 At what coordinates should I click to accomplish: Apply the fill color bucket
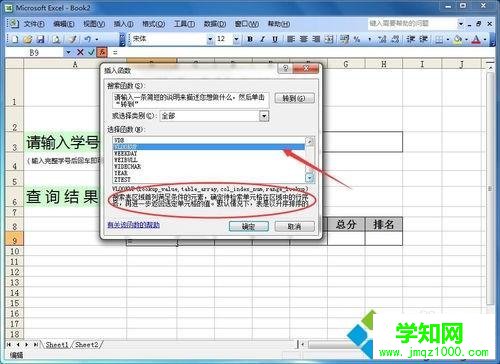(458, 39)
